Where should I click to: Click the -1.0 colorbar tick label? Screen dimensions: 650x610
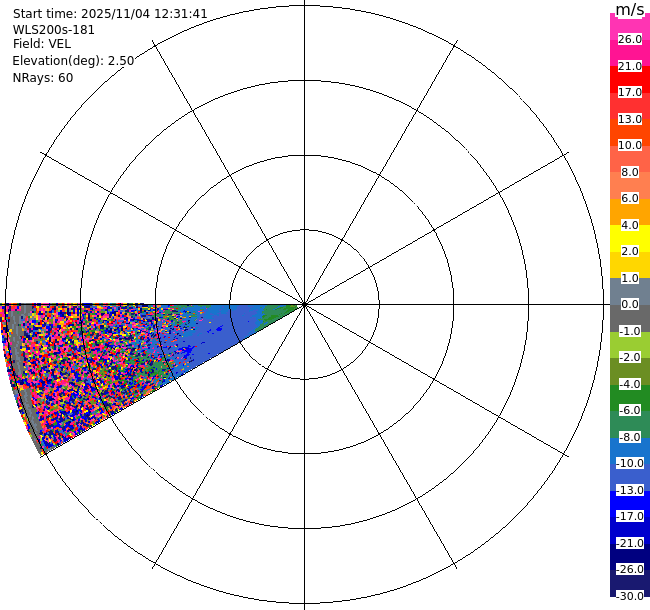point(630,331)
